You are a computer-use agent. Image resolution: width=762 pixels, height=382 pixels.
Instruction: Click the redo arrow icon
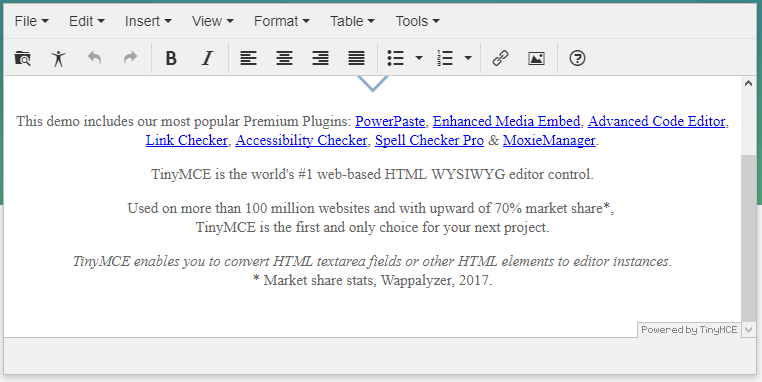(130, 58)
